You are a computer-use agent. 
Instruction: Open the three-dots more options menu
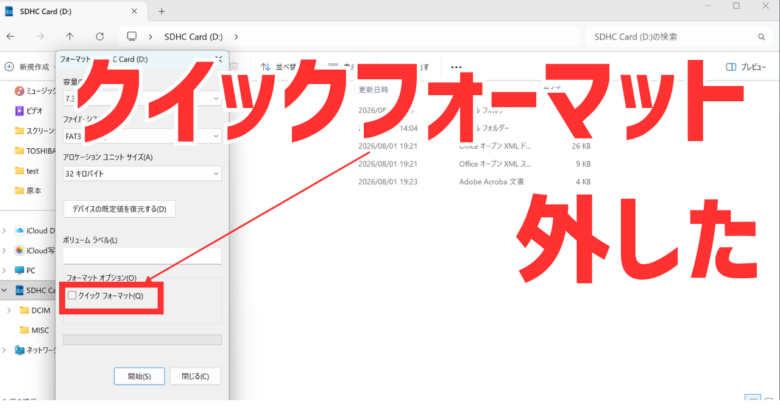tap(456, 67)
